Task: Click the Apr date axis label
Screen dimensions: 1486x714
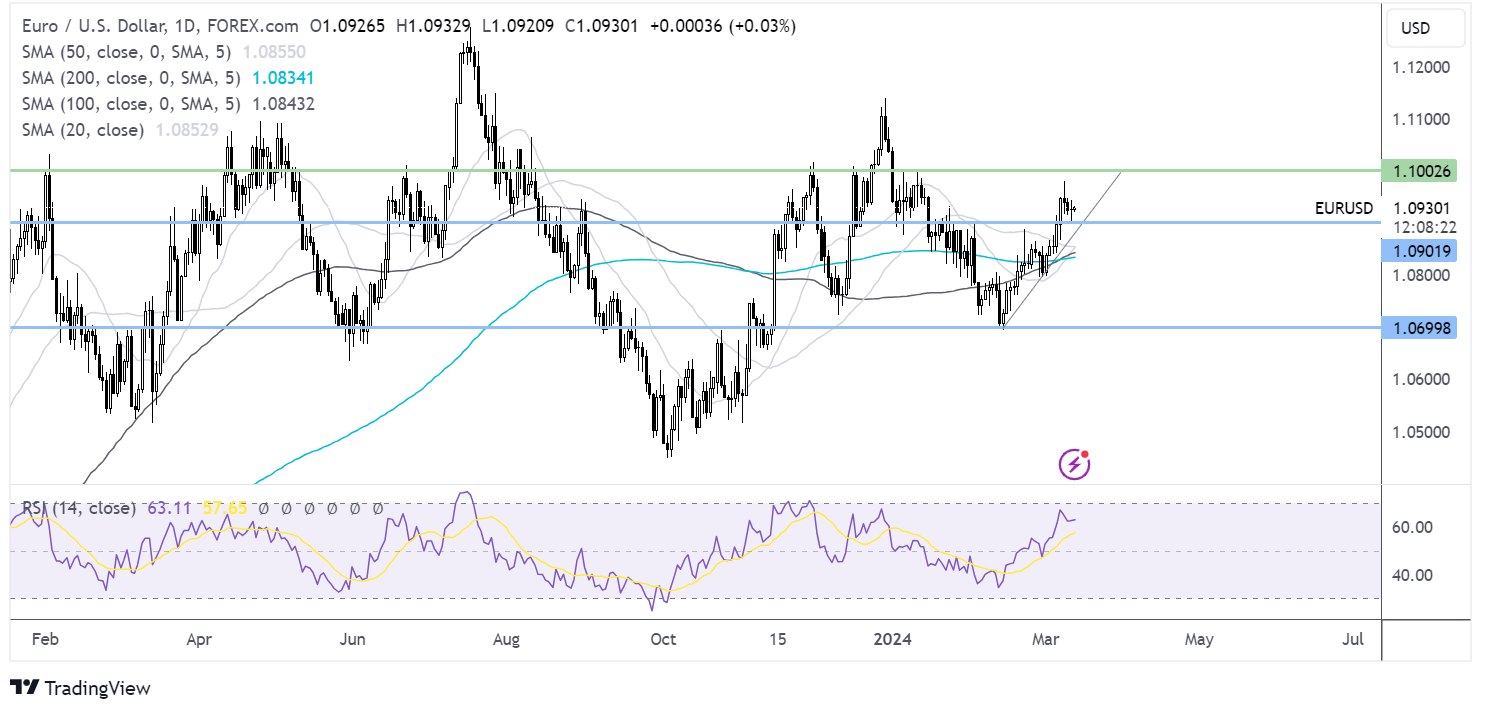Action: pyautogui.click(x=199, y=638)
